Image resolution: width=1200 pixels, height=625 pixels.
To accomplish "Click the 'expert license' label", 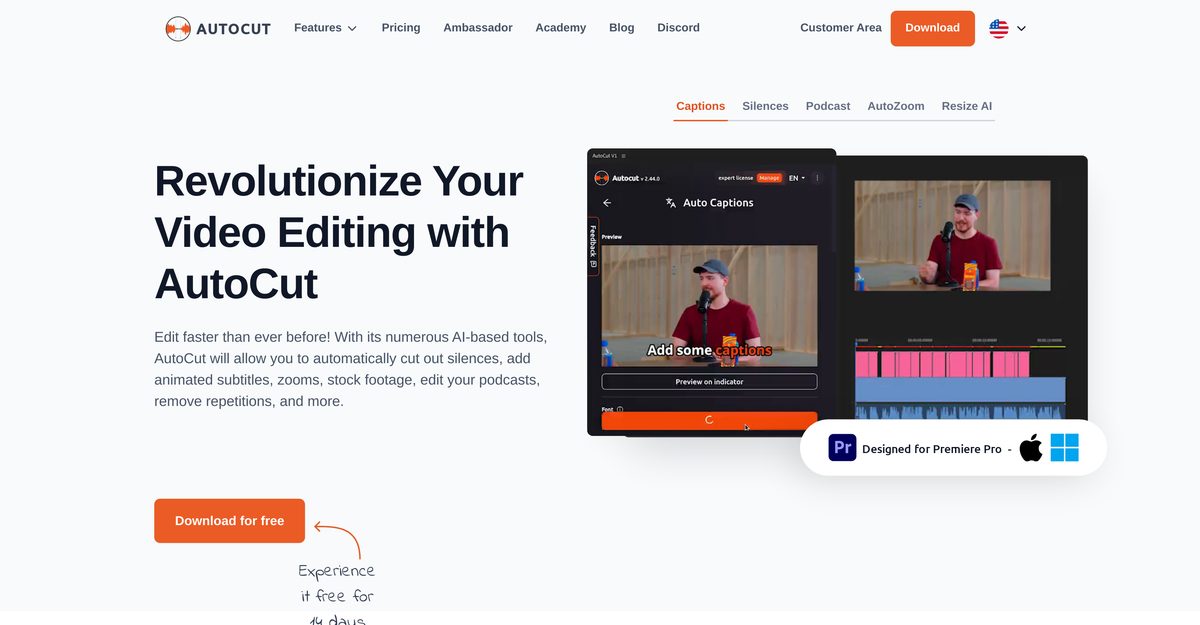I will click(x=737, y=178).
